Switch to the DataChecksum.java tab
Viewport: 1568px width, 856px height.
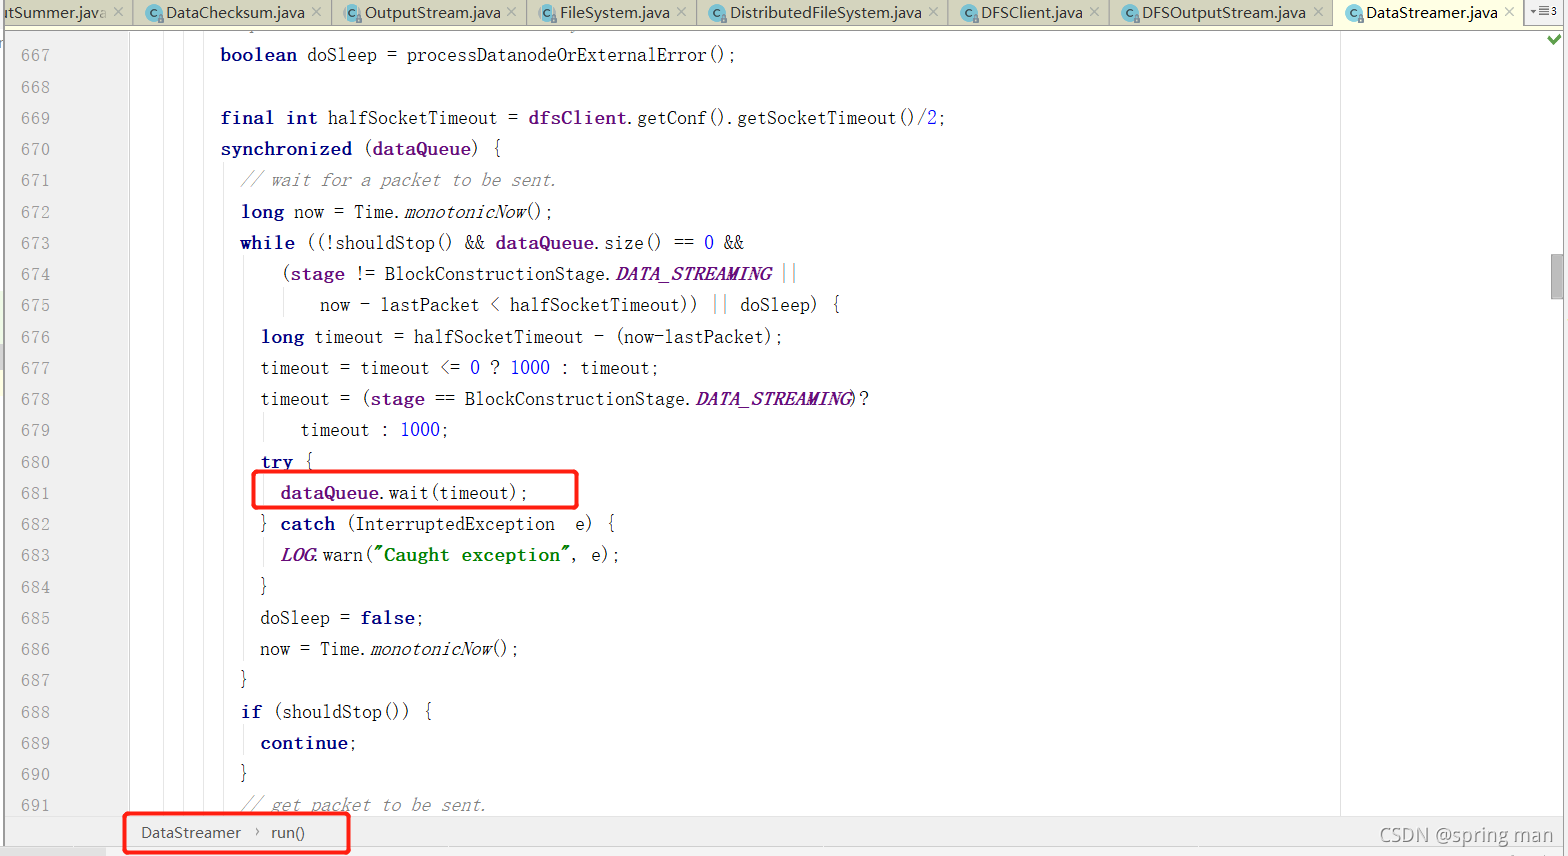pyautogui.click(x=235, y=13)
